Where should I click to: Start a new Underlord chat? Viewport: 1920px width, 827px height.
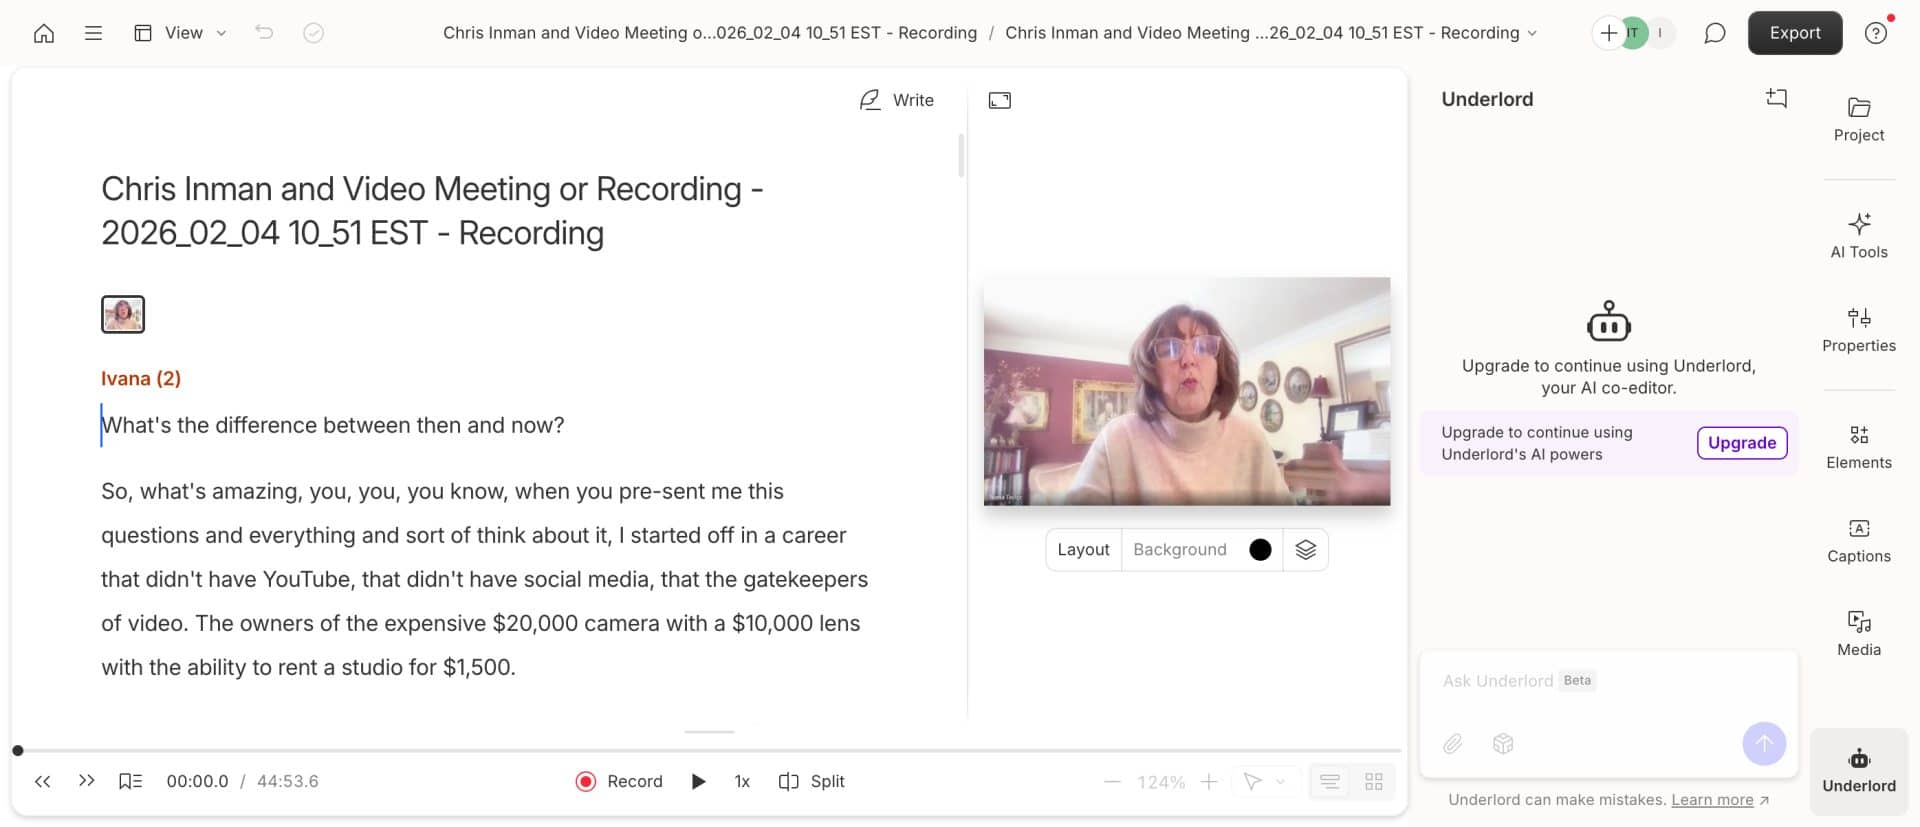[x=1776, y=98]
